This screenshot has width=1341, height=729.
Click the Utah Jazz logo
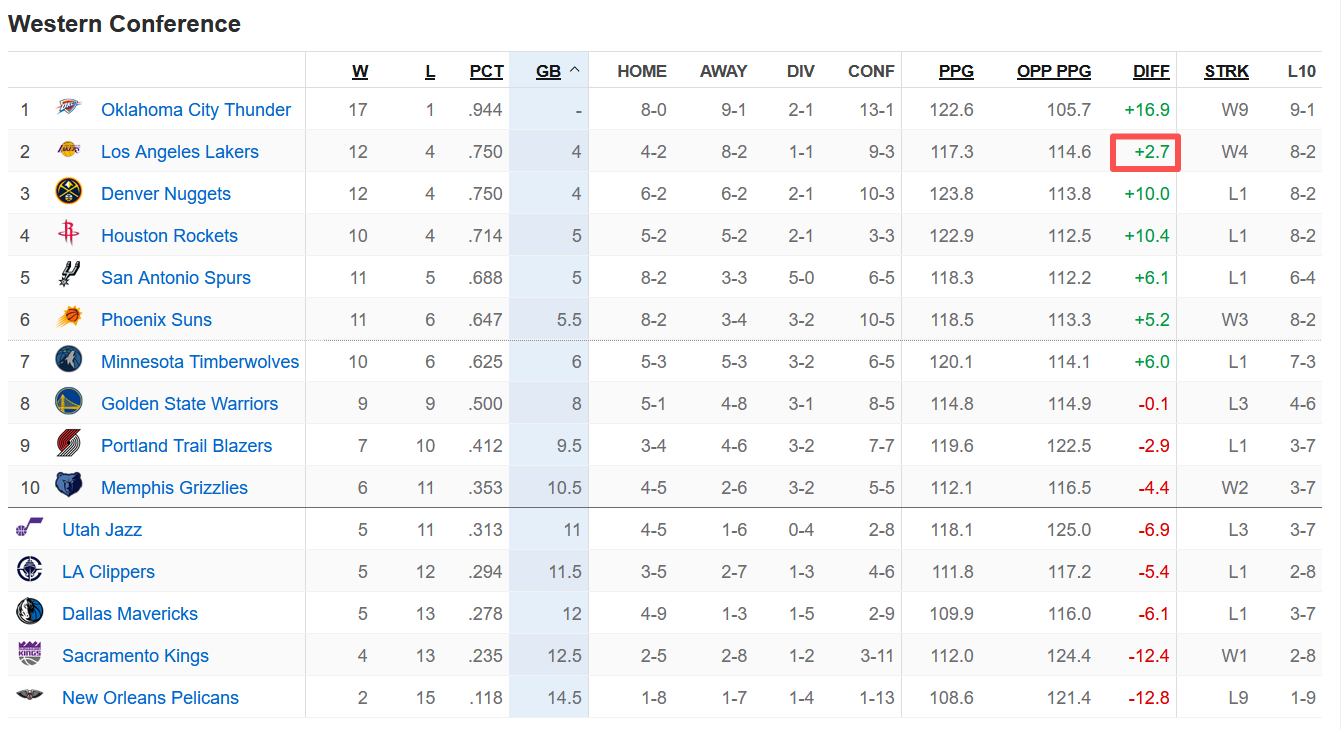click(x=30, y=528)
